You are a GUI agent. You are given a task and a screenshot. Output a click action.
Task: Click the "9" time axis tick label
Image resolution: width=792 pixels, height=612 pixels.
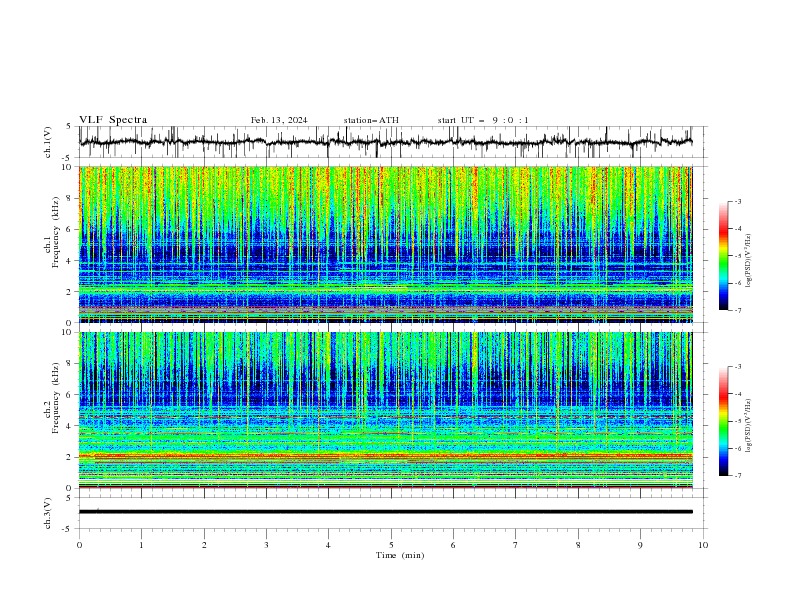[x=640, y=545]
